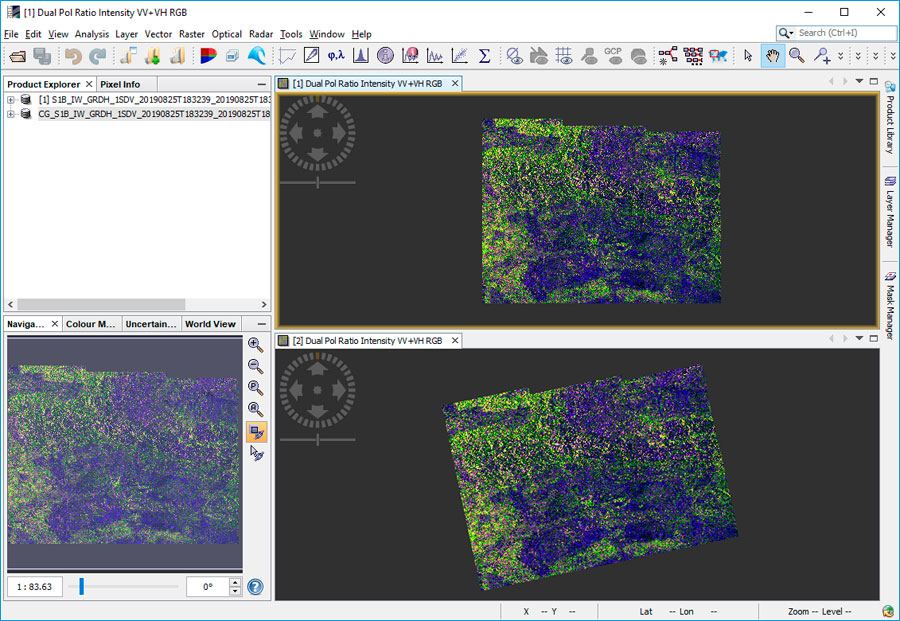The width and height of the screenshot is (900, 621).
Task: Select the Panning hand tool
Action: tap(772, 56)
